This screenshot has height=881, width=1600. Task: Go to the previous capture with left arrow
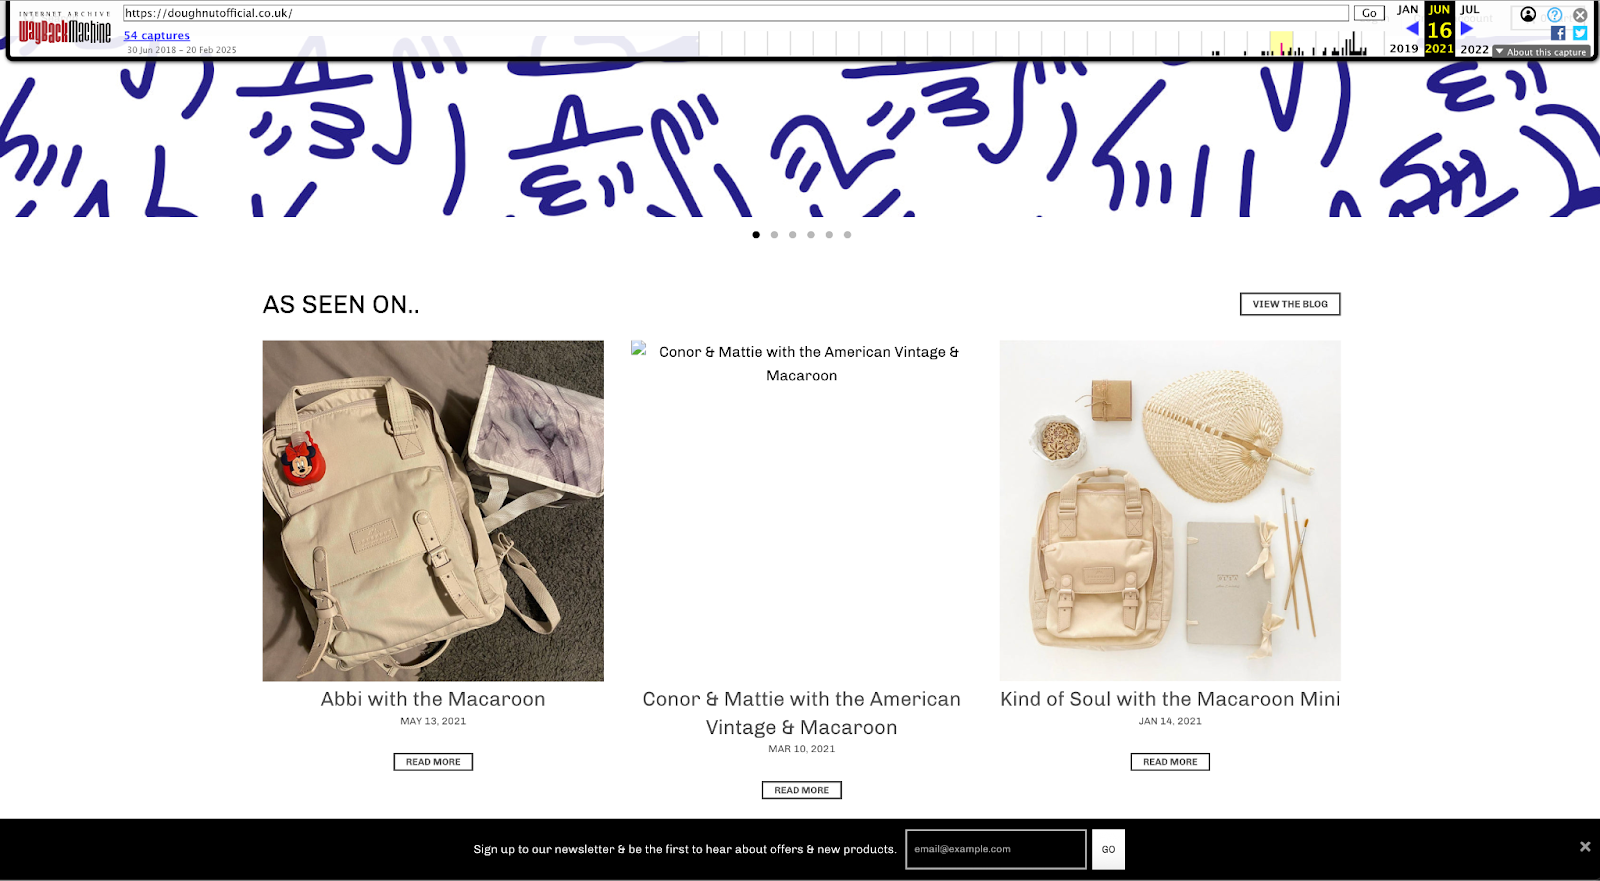1412,29
